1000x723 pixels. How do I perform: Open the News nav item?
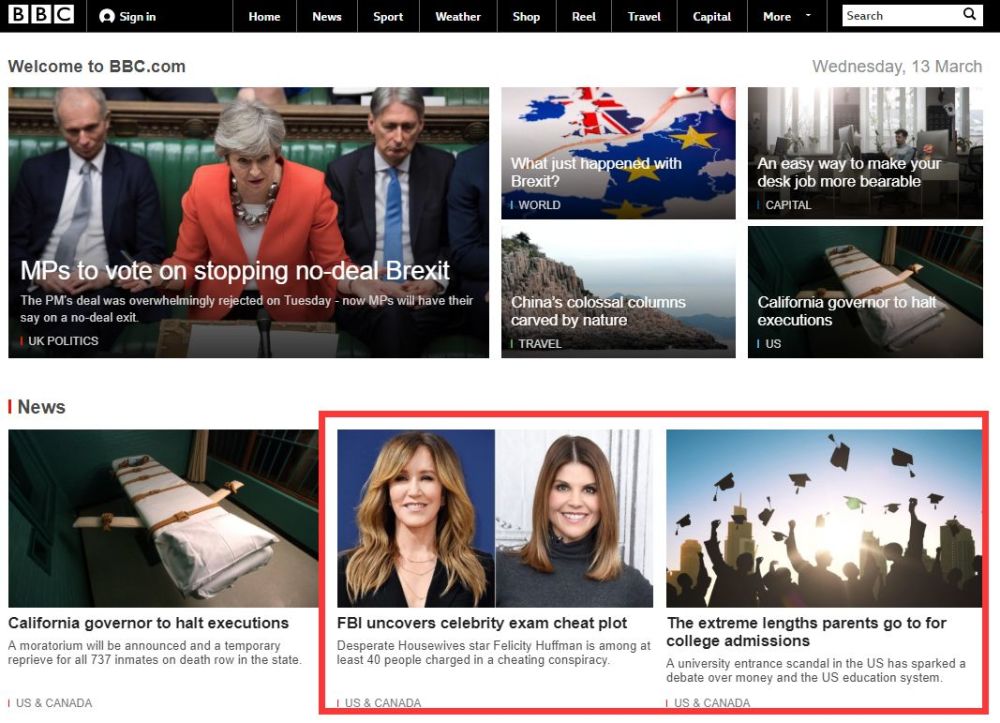click(327, 17)
